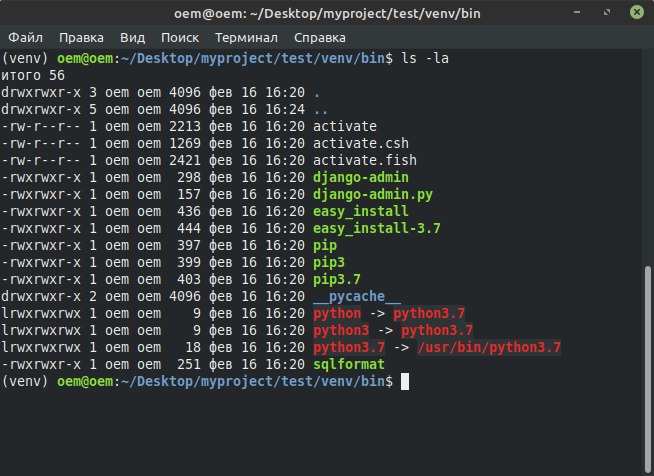Click the file size 1269
Screen dimensions: 654x476
(x=185, y=143)
